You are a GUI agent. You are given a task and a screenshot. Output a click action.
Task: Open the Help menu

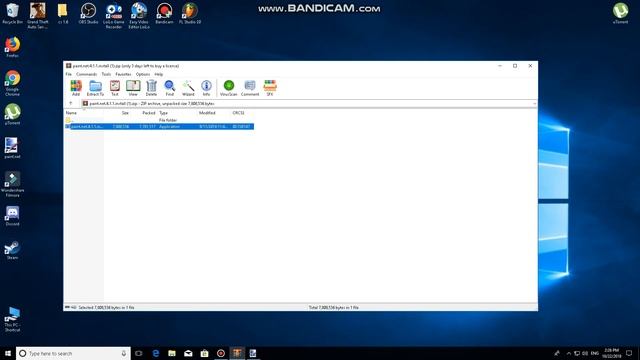pos(159,74)
